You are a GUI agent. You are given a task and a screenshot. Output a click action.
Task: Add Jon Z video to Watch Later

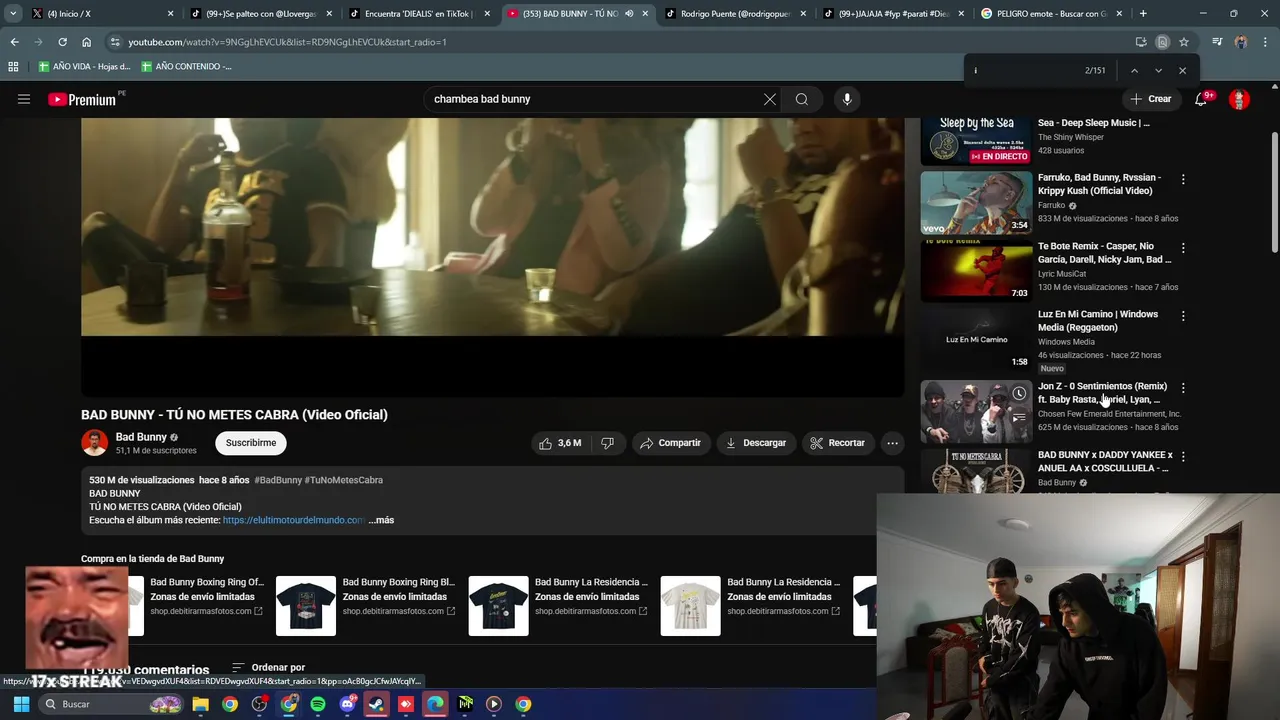click(x=1018, y=393)
